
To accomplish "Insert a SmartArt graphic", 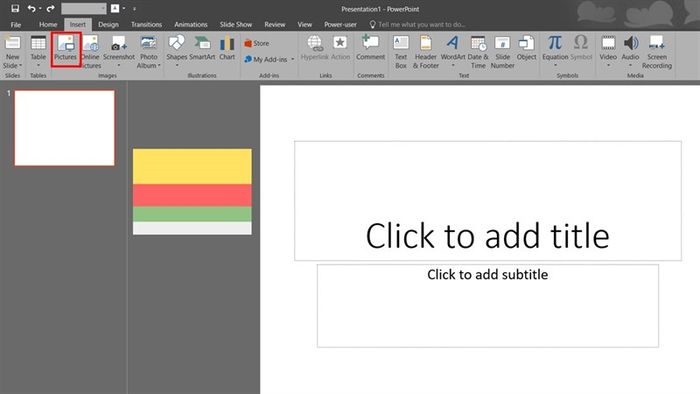I will pos(202,48).
